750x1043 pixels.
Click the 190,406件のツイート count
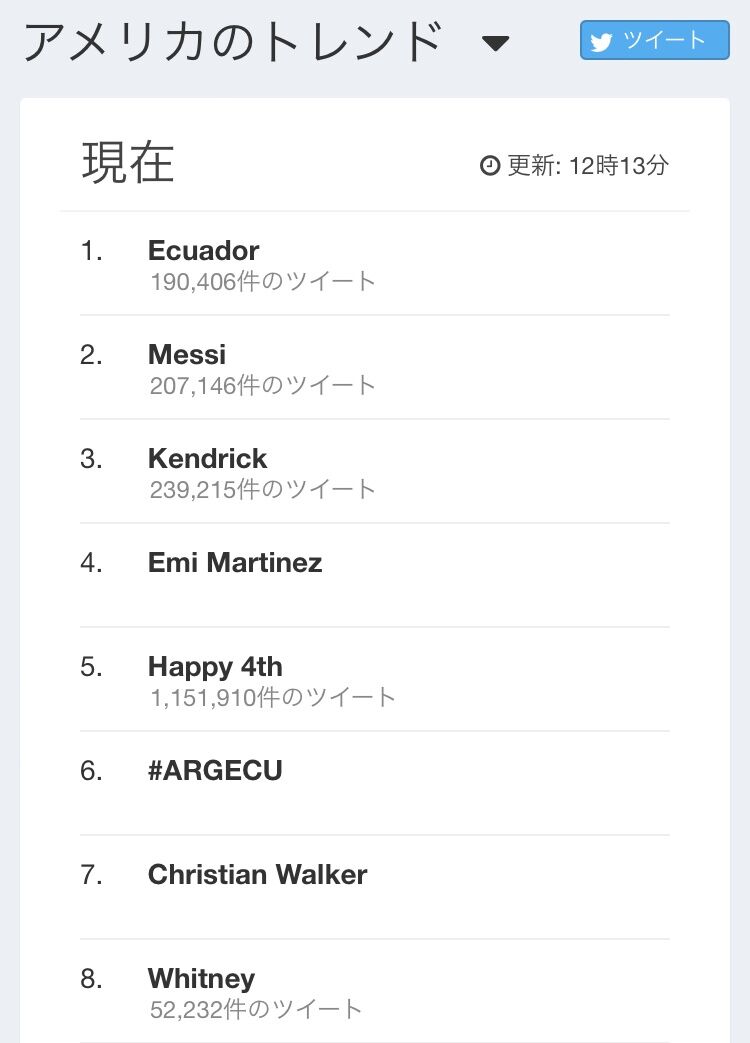(263, 281)
